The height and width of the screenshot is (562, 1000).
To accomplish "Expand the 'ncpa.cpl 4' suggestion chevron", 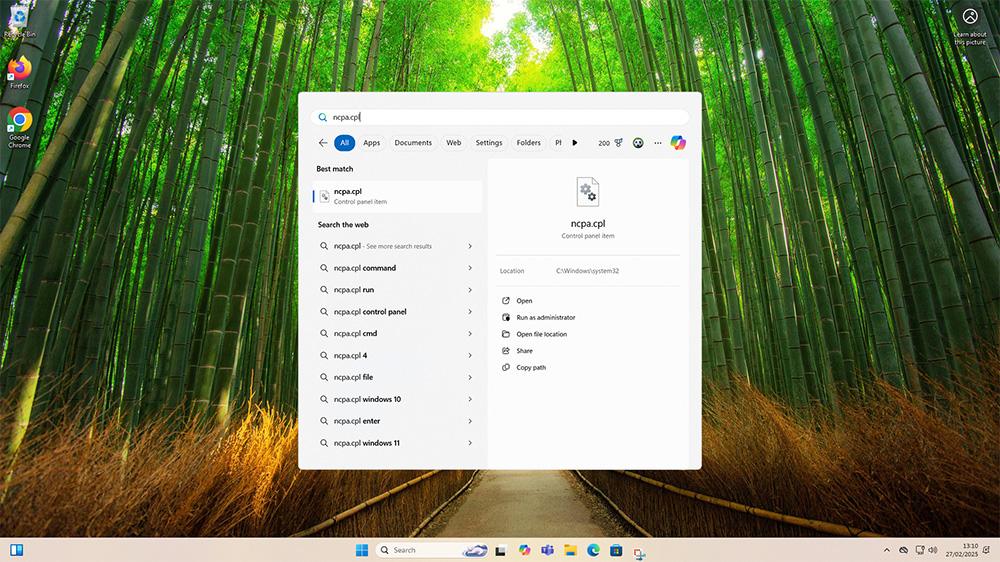I will point(470,355).
